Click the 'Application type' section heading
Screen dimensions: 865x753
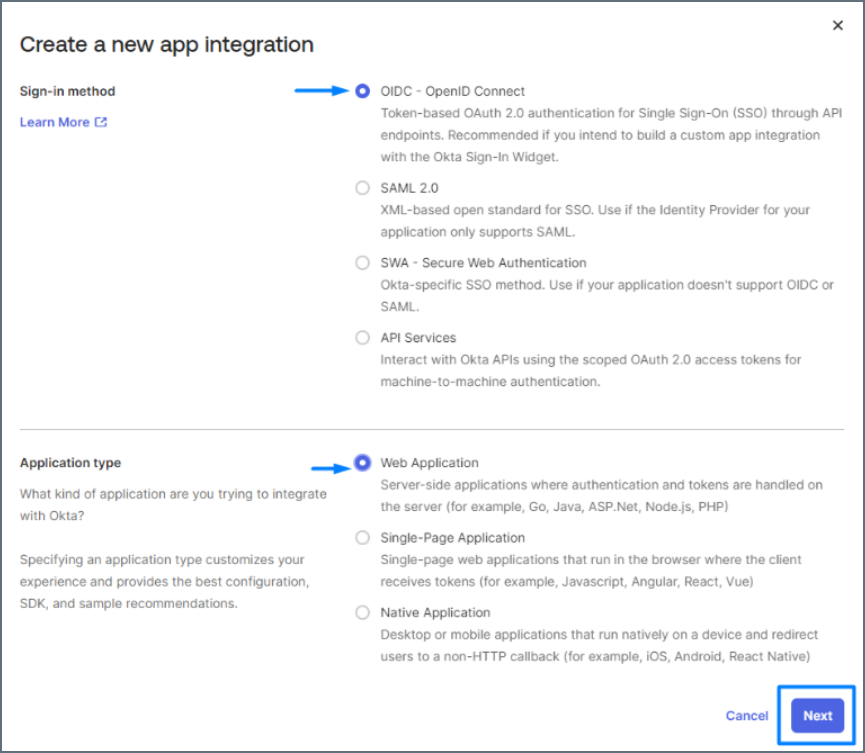point(70,463)
